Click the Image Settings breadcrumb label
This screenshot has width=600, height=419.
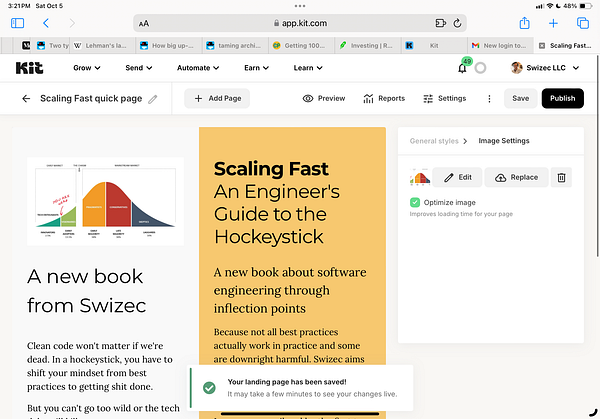(504, 141)
